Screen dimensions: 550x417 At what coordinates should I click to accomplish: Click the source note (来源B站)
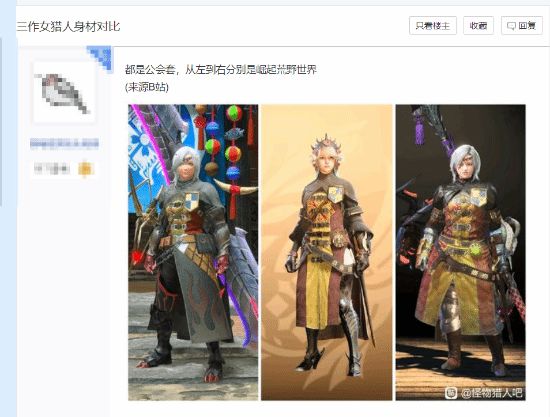(147, 87)
